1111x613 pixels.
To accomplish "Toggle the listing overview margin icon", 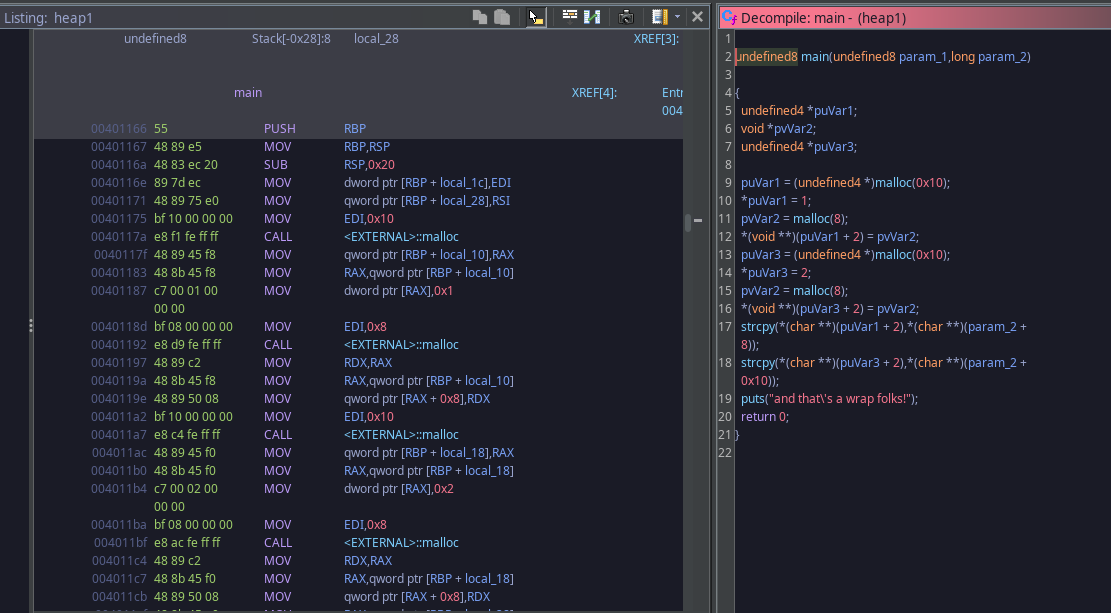I will pos(660,17).
